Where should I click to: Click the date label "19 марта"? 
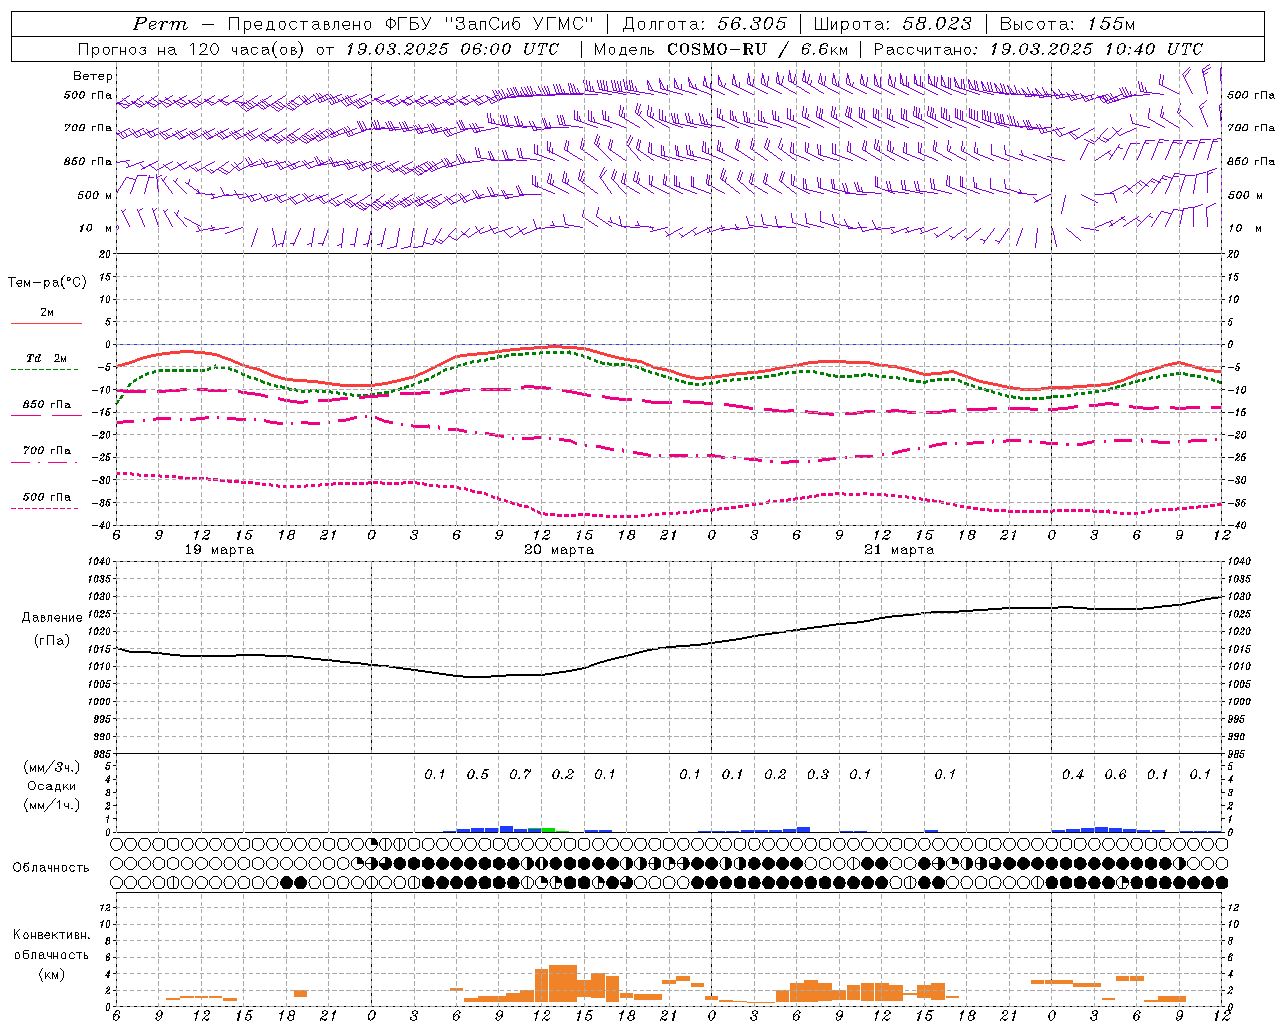220,550
